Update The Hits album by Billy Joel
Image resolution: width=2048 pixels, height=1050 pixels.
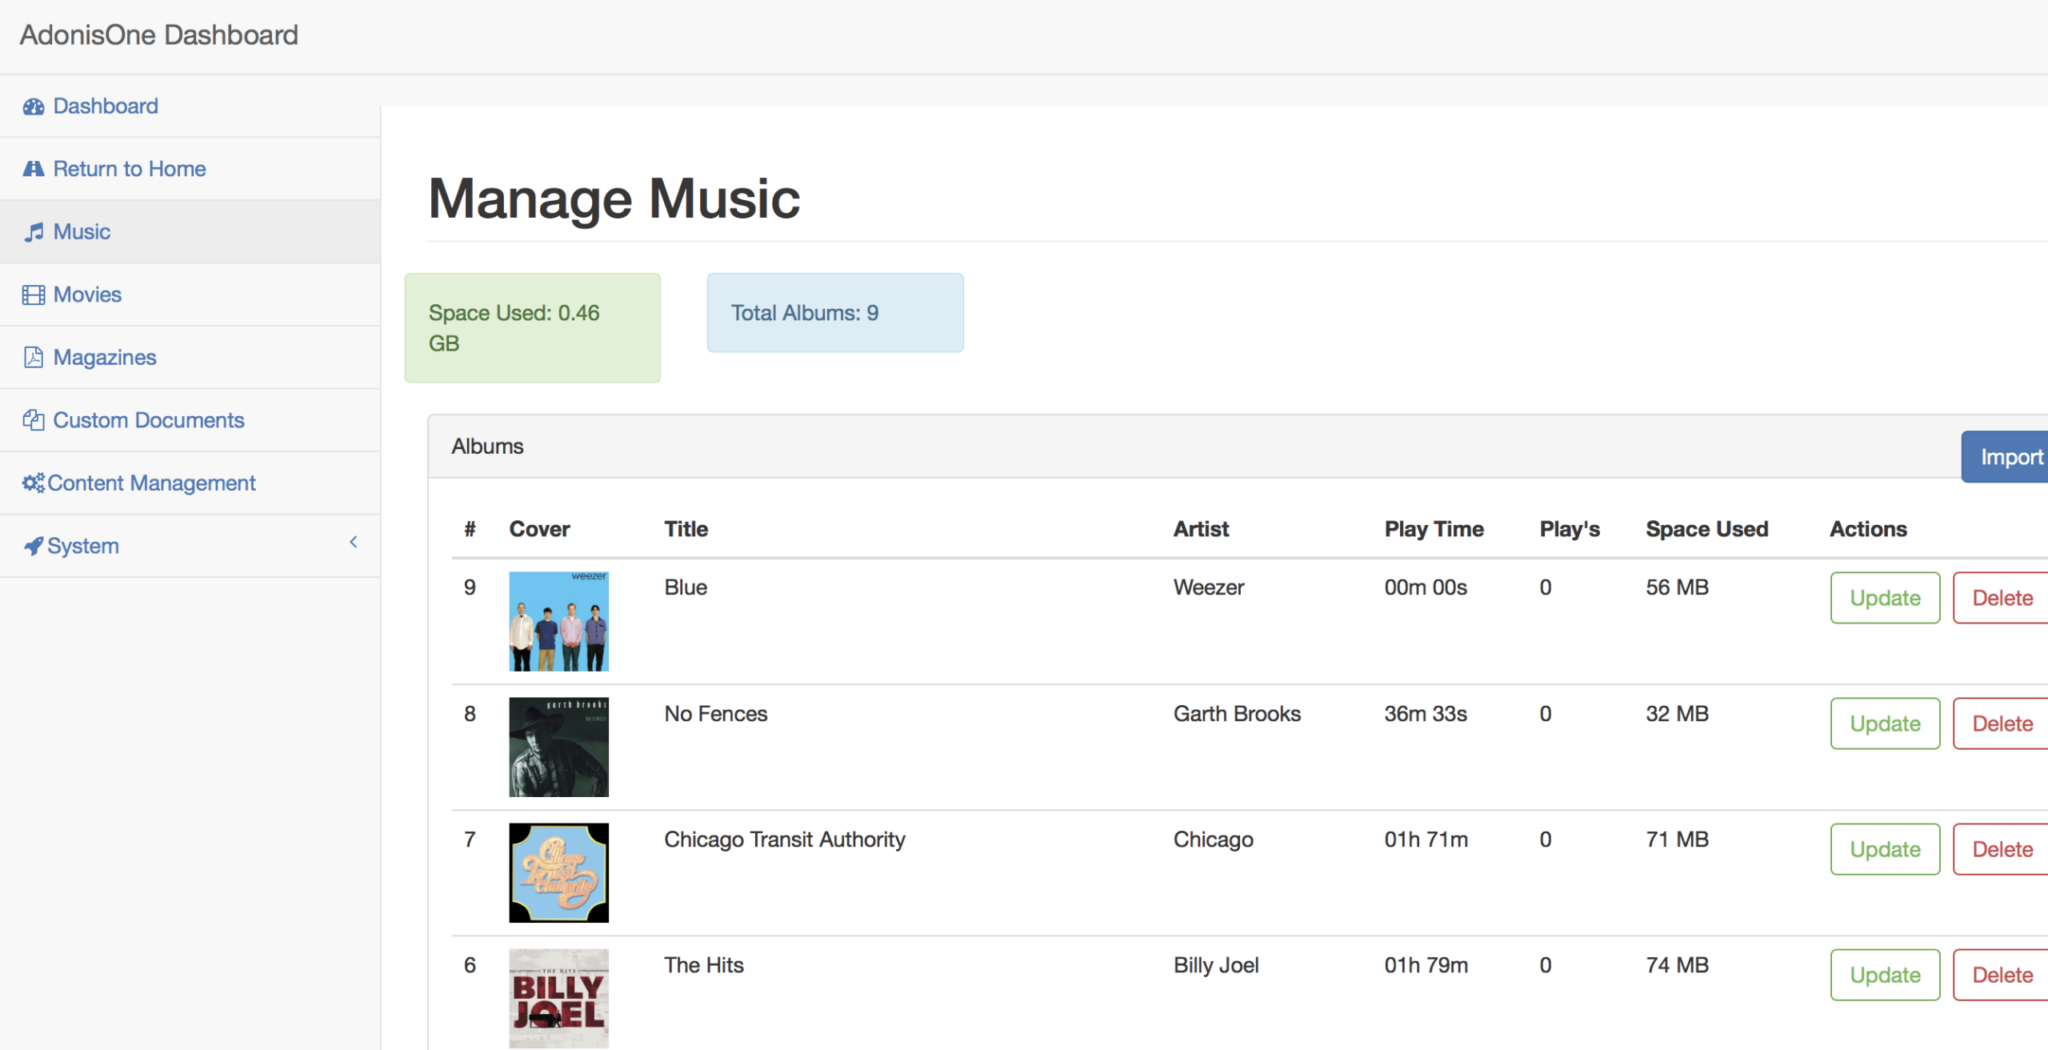1885,975
